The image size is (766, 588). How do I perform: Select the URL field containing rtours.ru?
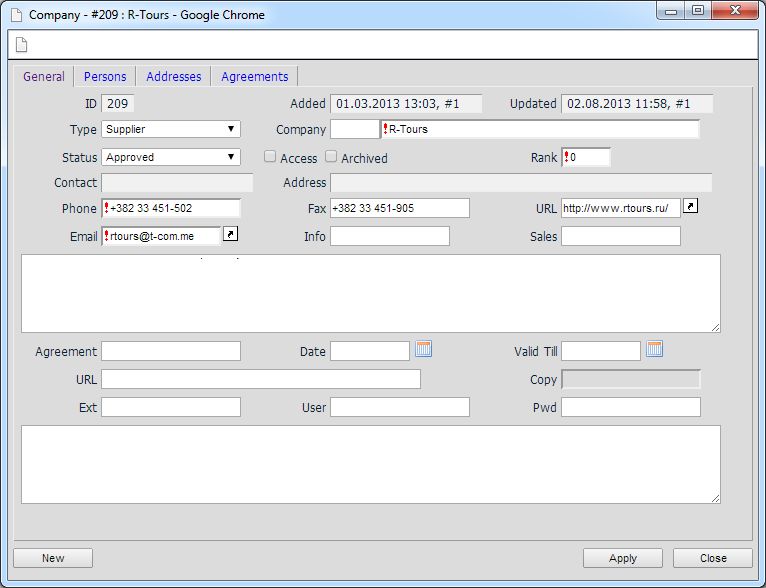620,208
